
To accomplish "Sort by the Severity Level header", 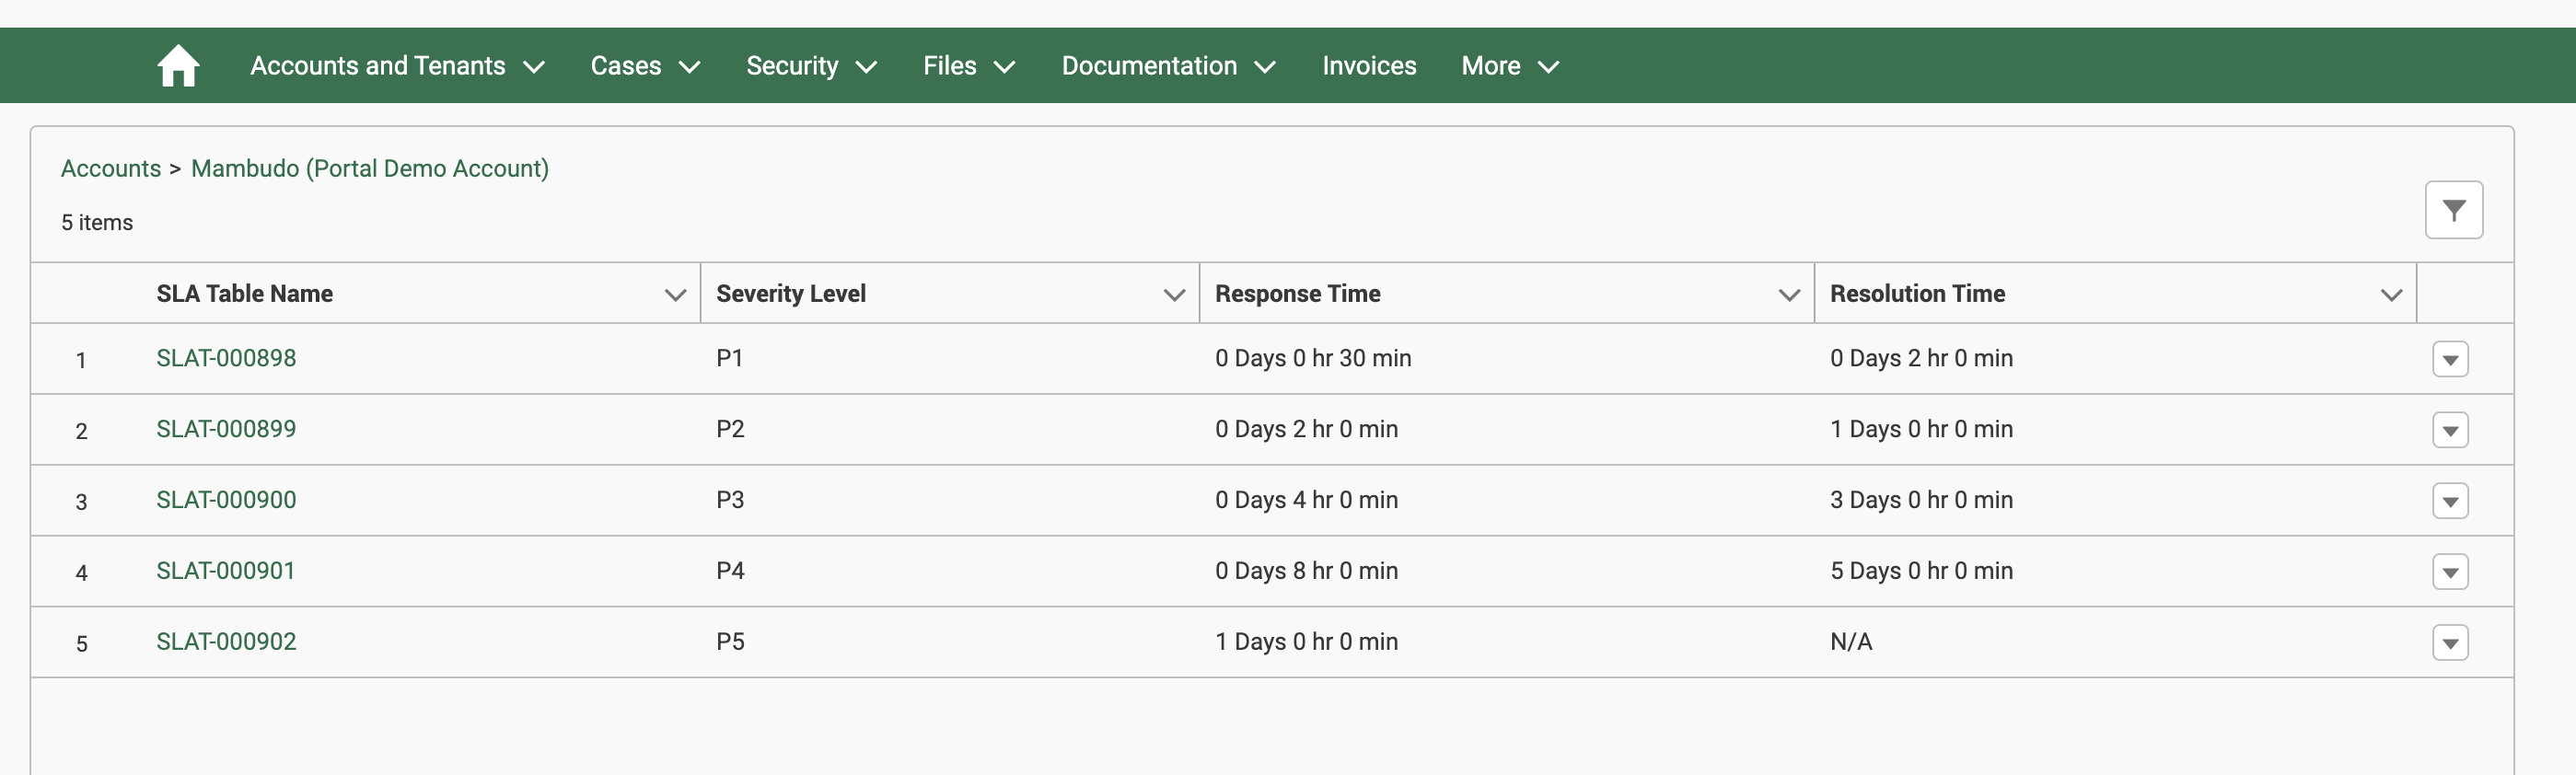I will click(790, 294).
